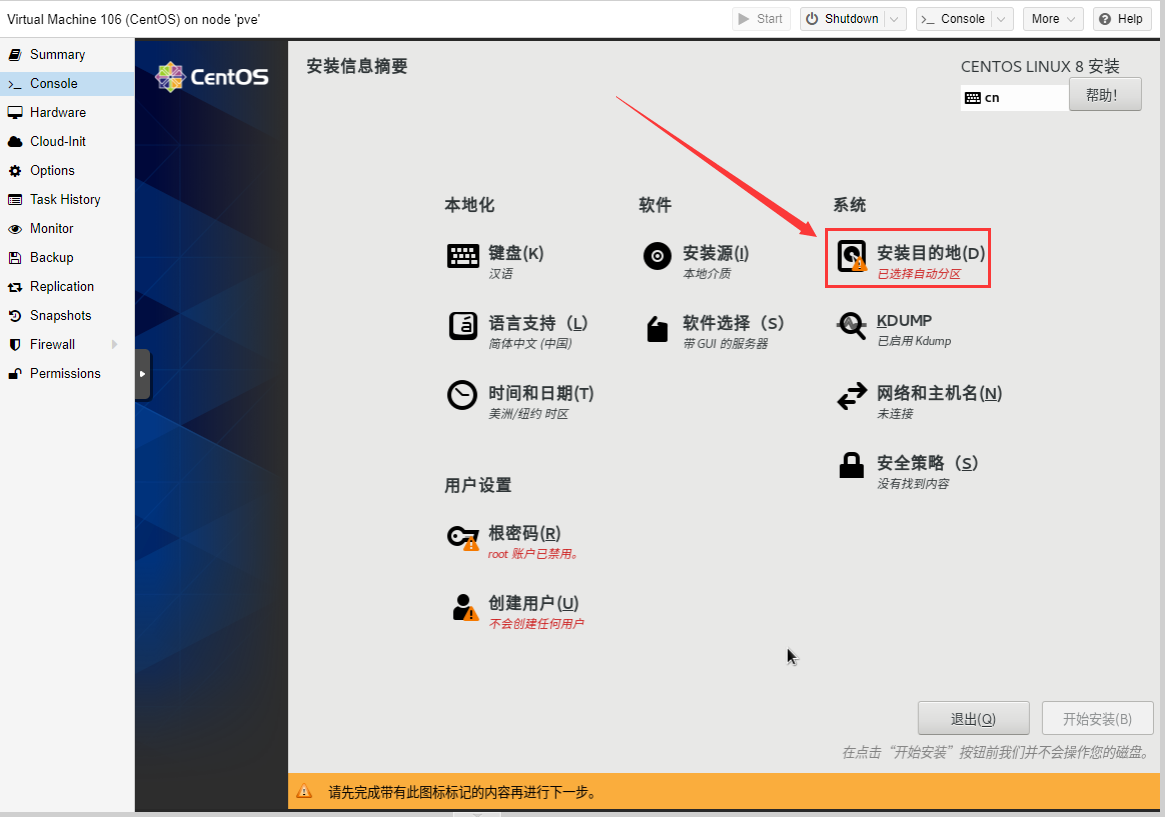Click the Hardware monitor icon
The width and height of the screenshot is (1165, 817).
[x=15, y=112]
